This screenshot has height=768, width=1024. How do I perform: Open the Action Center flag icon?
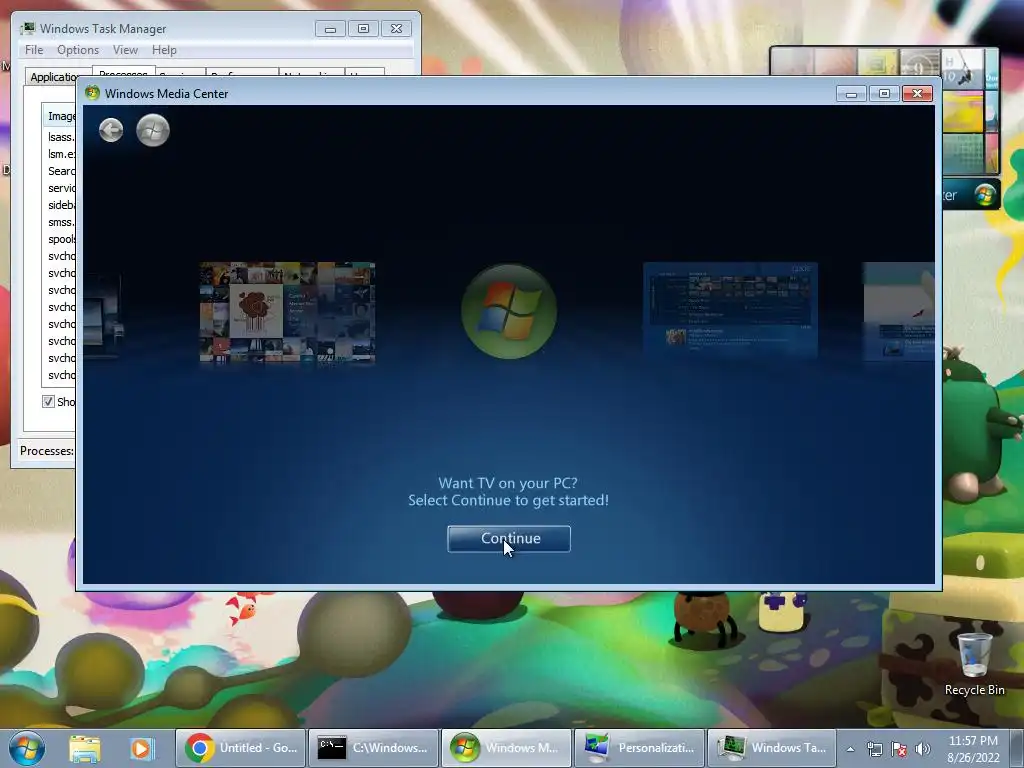tap(899, 749)
